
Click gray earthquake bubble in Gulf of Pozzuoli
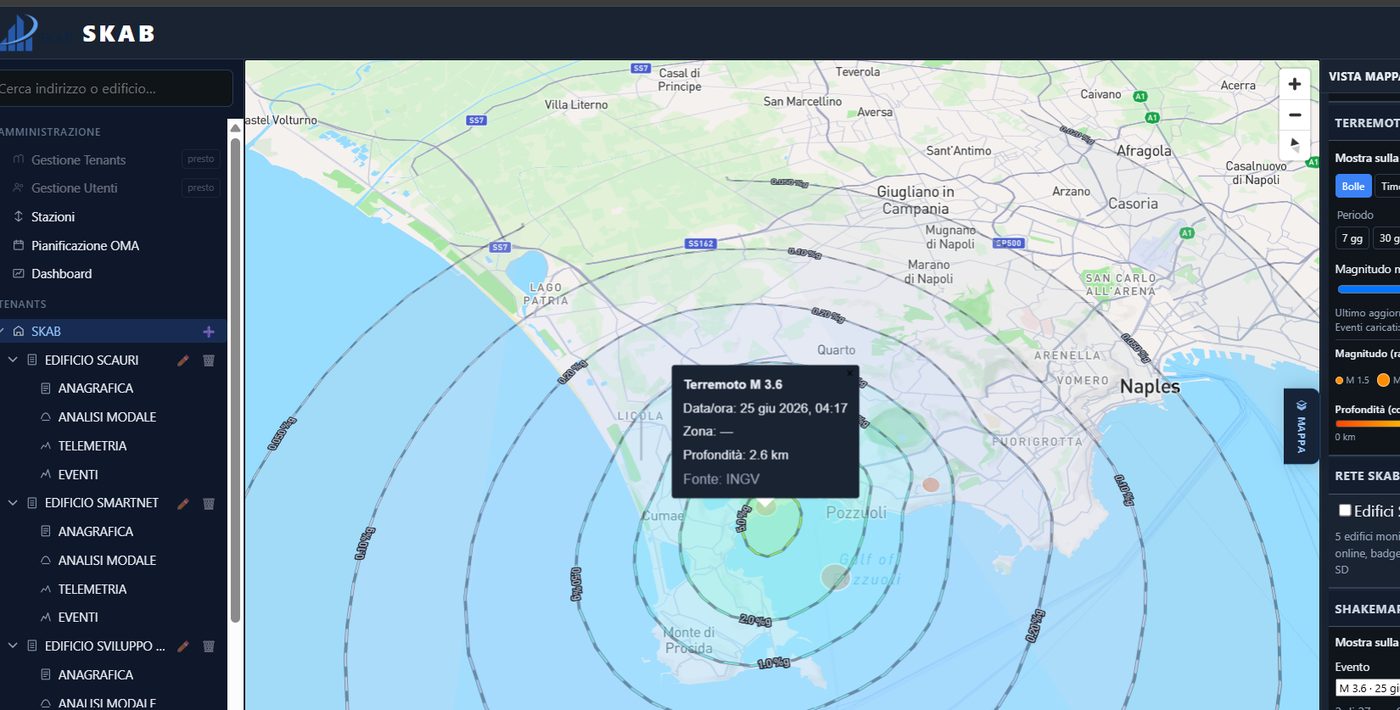[834, 576]
